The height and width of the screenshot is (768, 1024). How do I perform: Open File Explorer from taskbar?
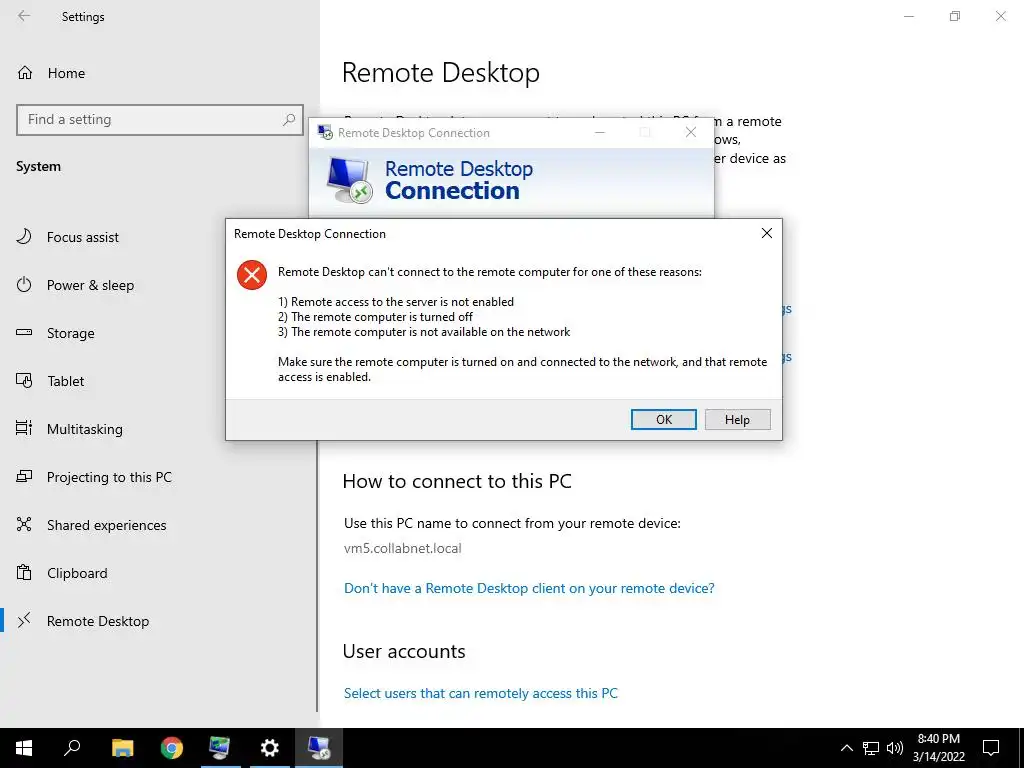122,748
